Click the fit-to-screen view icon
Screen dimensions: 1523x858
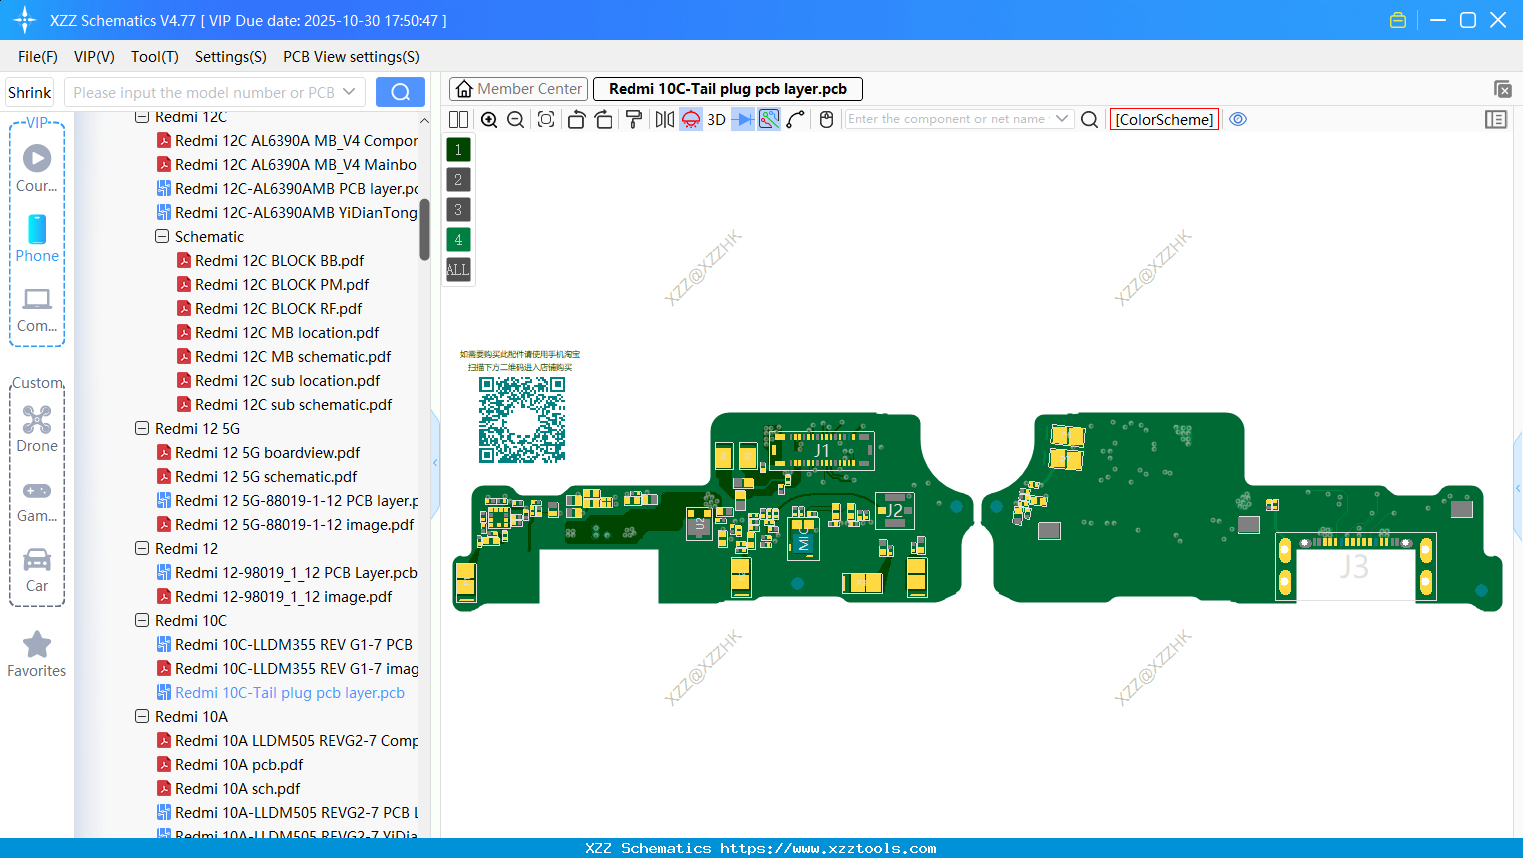click(x=545, y=119)
